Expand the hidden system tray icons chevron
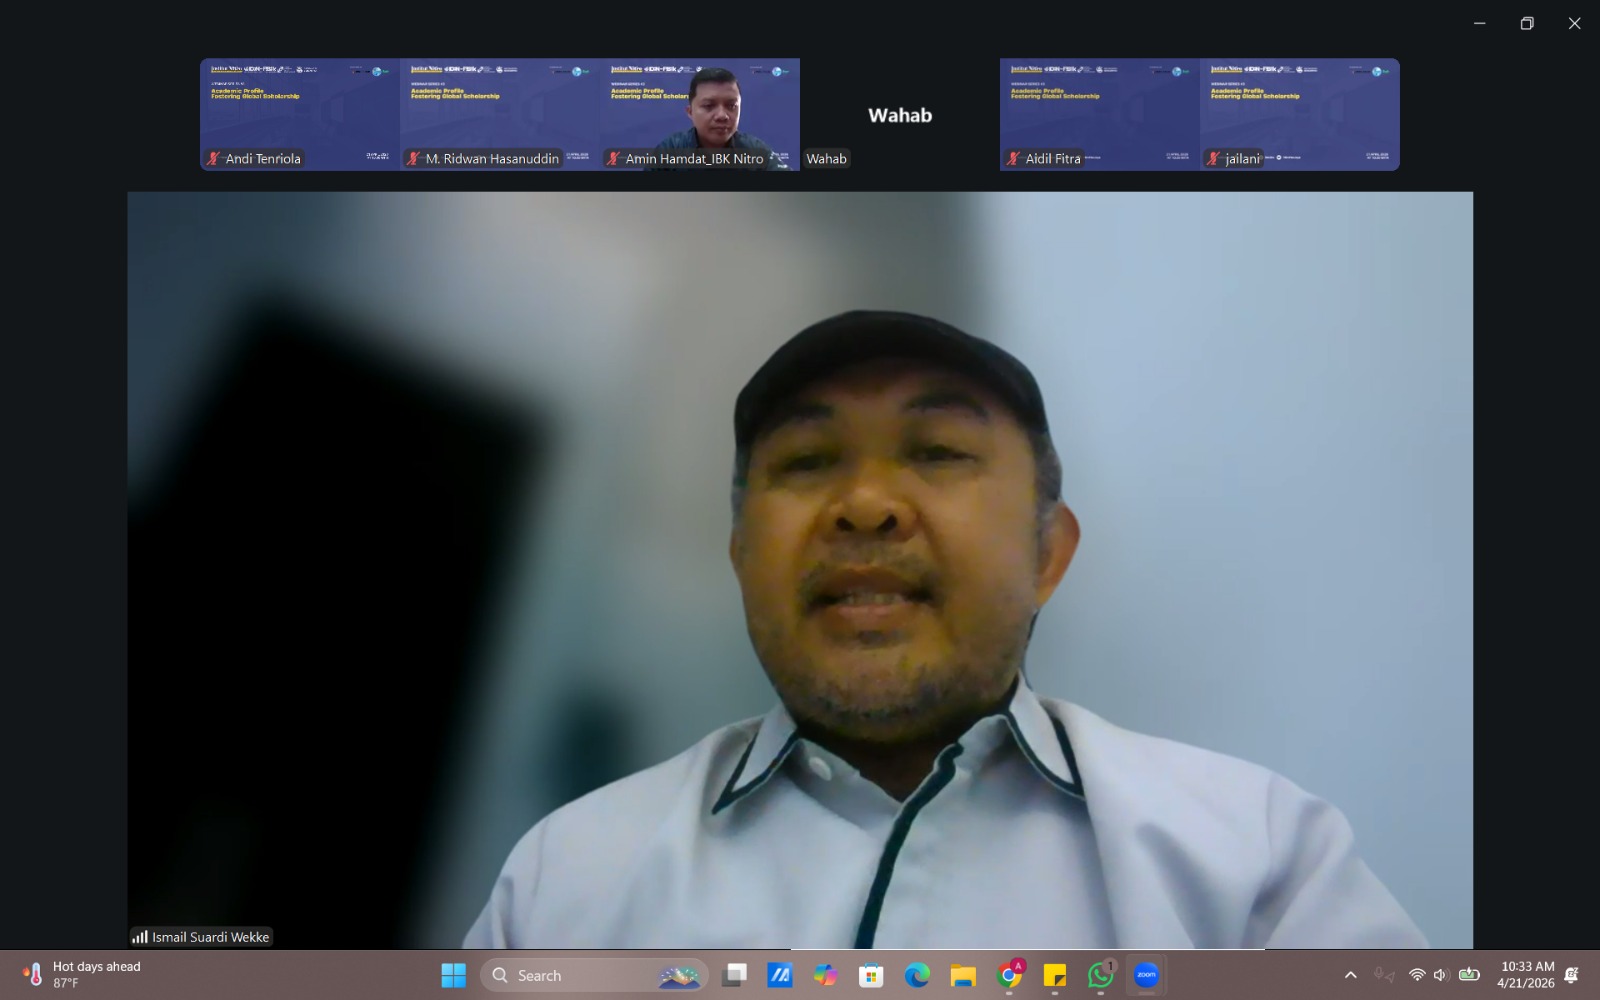Image resolution: width=1600 pixels, height=1000 pixels. (x=1350, y=975)
